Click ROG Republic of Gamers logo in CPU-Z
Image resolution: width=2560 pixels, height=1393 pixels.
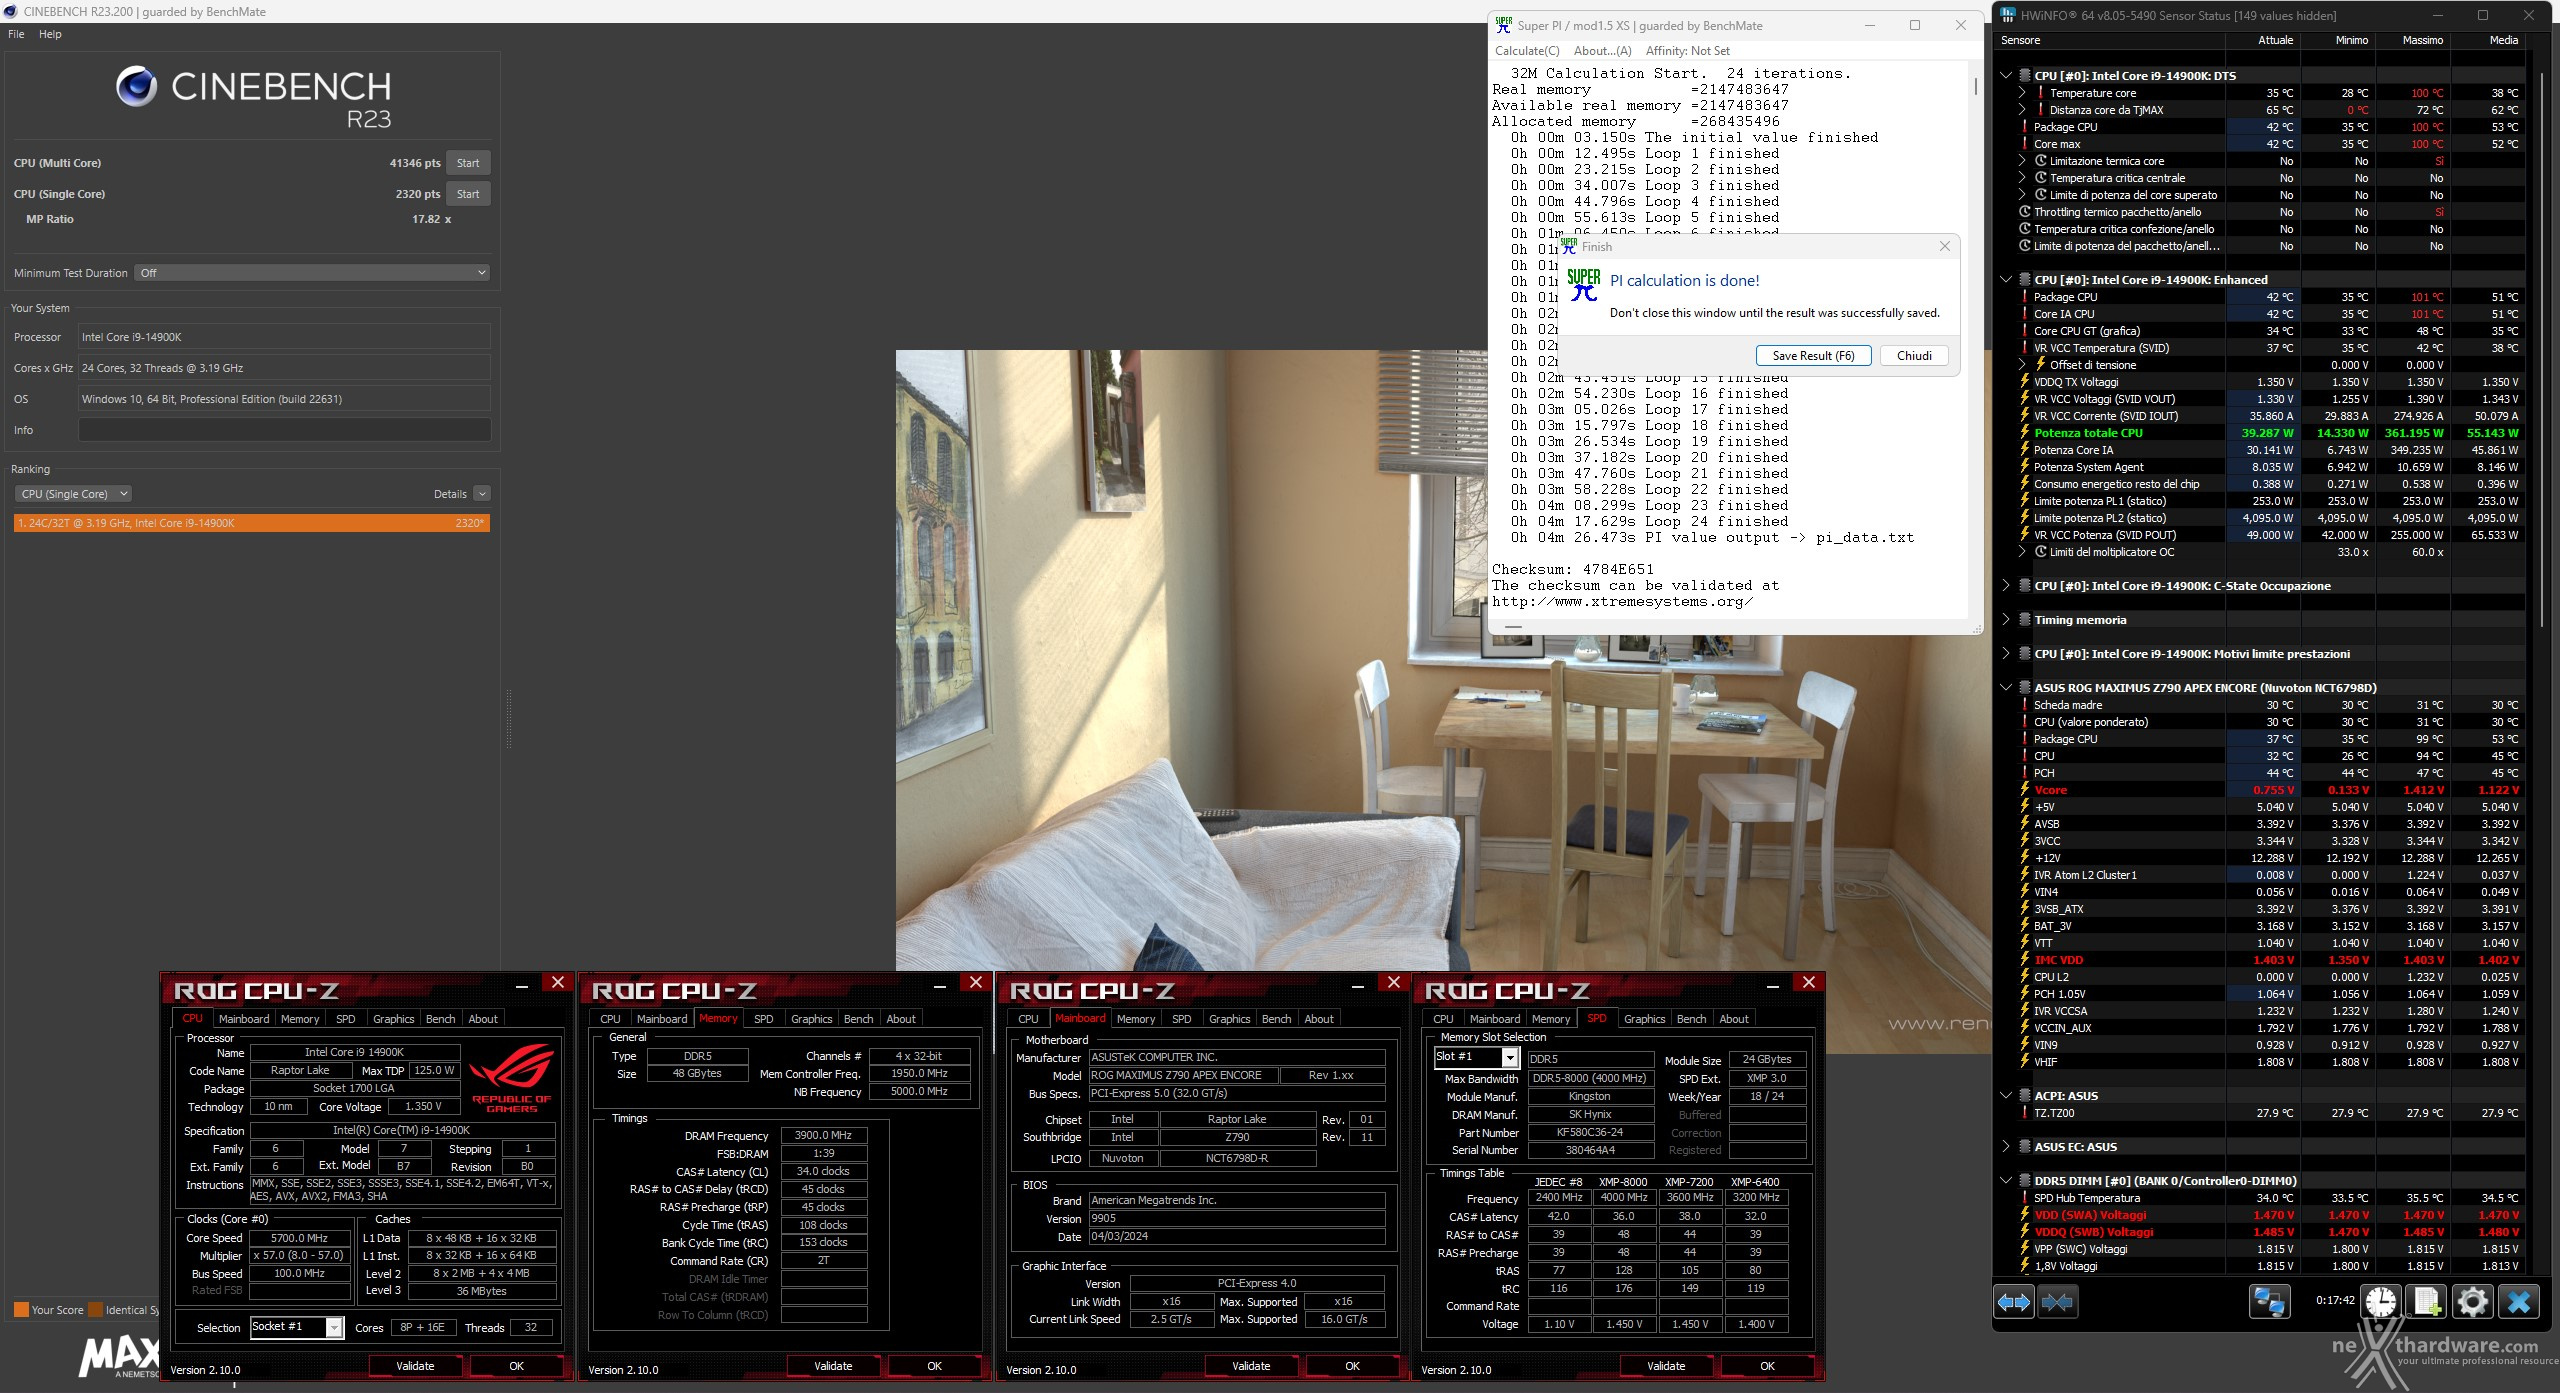click(512, 1077)
